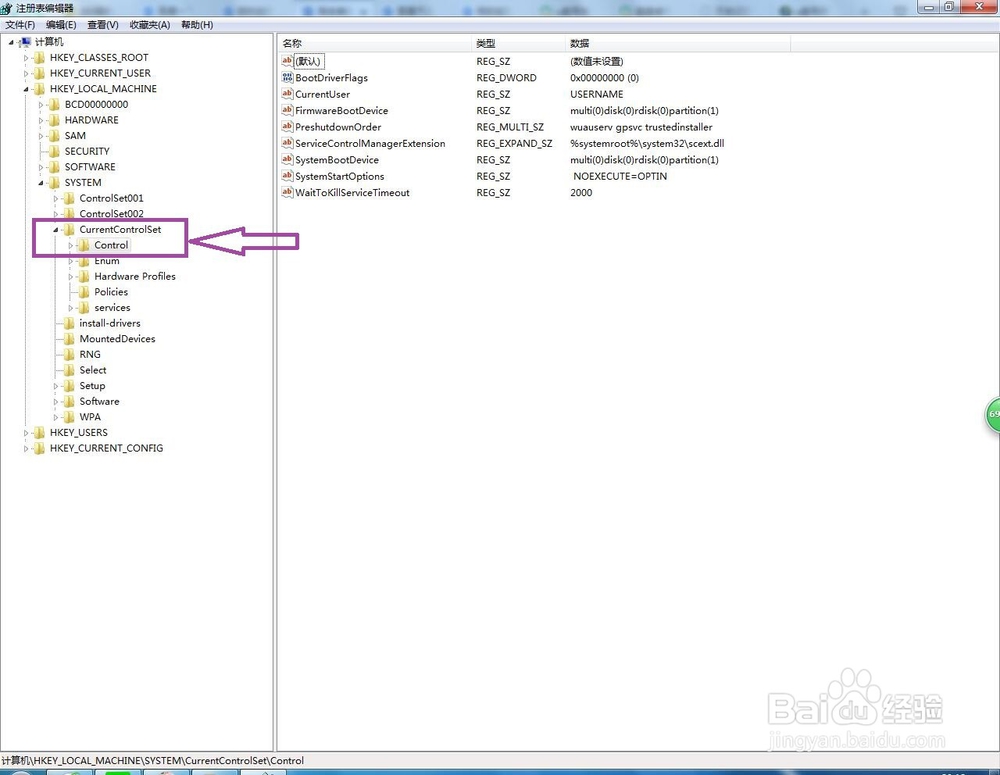Viewport: 1000px width, 775px height.
Task: Open the 查看(V) menu
Action: pos(103,24)
